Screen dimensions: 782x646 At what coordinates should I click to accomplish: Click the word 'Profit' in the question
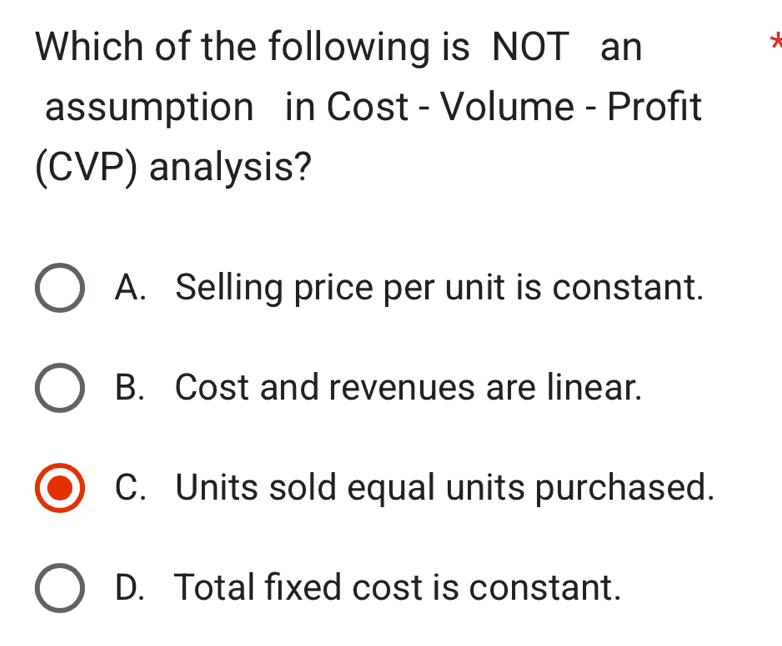click(x=654, y=107)
